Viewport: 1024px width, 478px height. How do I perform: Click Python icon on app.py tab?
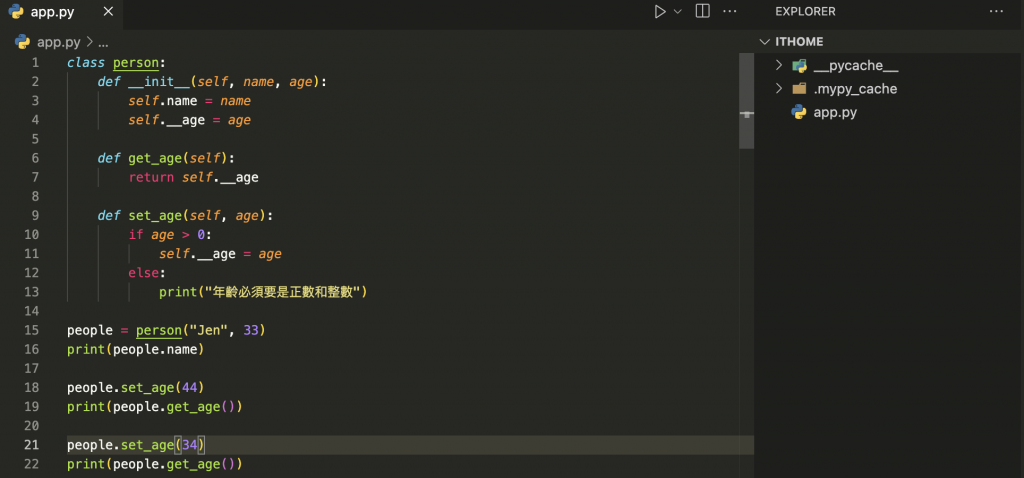point(16,12)
